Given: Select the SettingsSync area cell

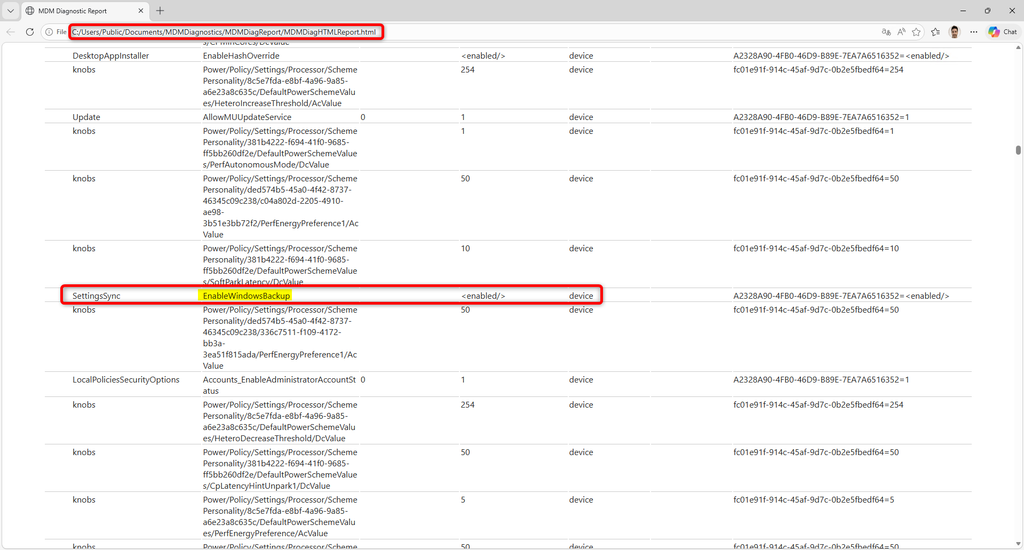Looking at the screenshot, I should pos(96,296).
